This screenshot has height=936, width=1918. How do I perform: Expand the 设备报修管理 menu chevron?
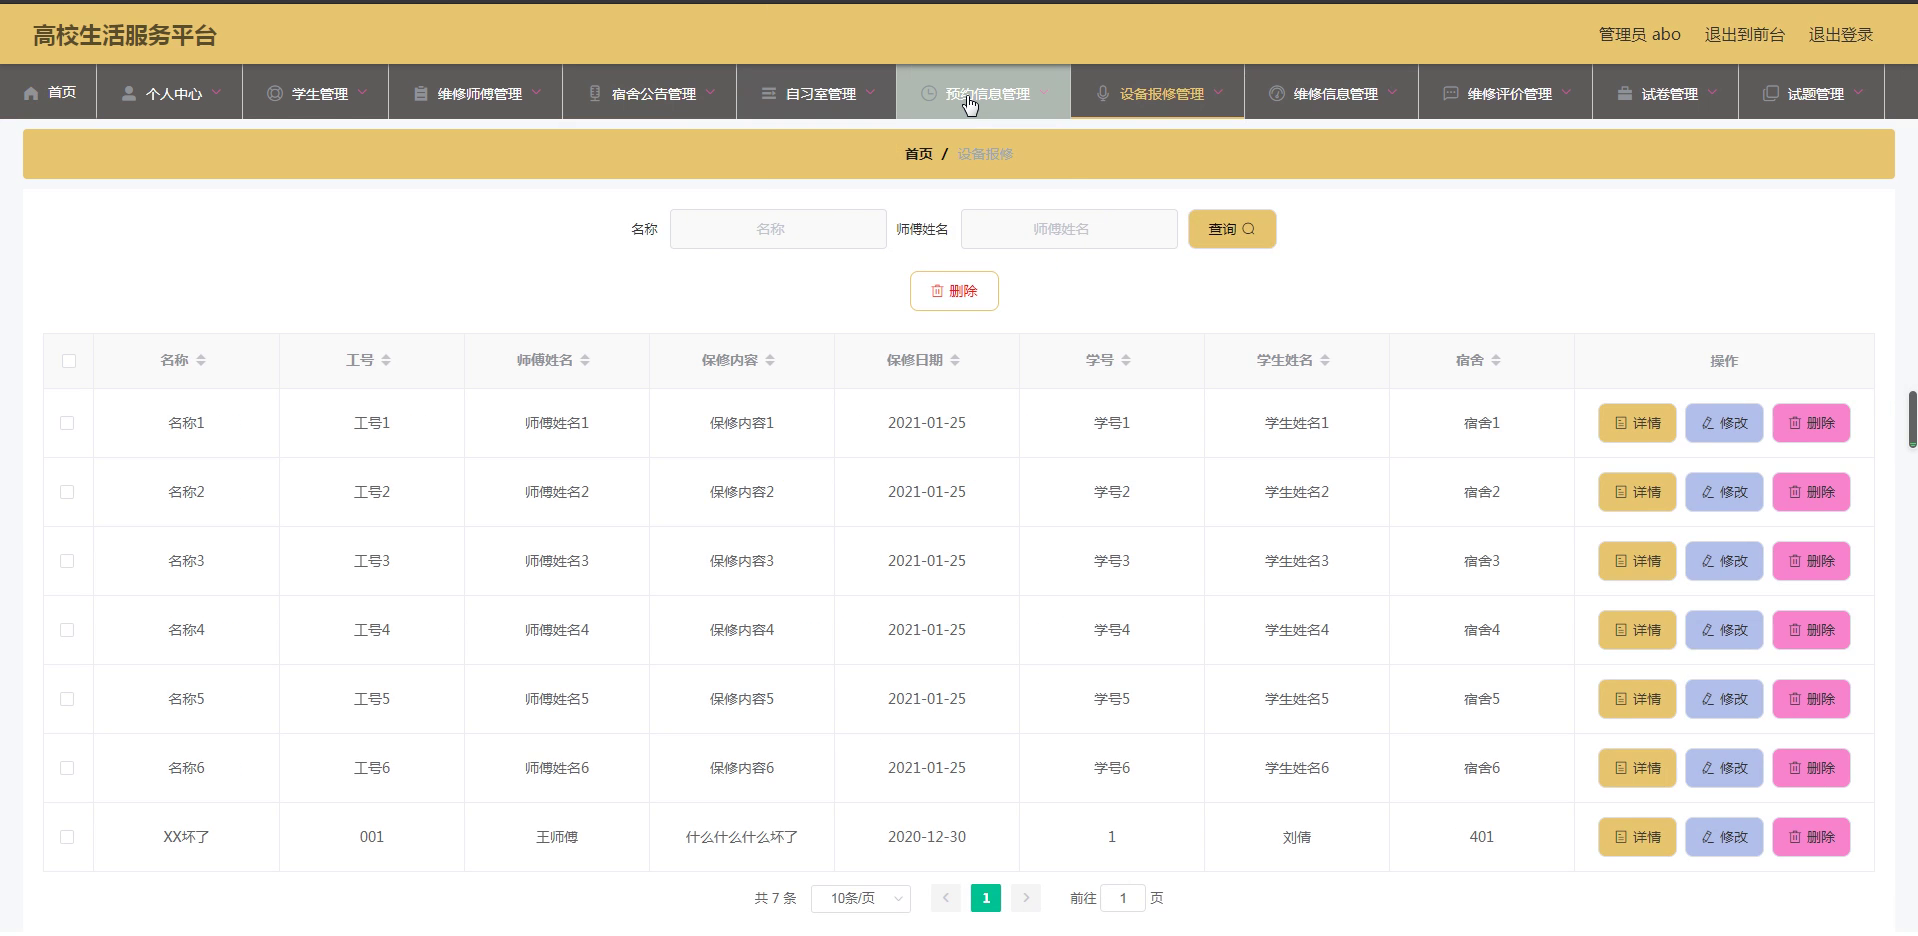click(x=1218, y=92)
